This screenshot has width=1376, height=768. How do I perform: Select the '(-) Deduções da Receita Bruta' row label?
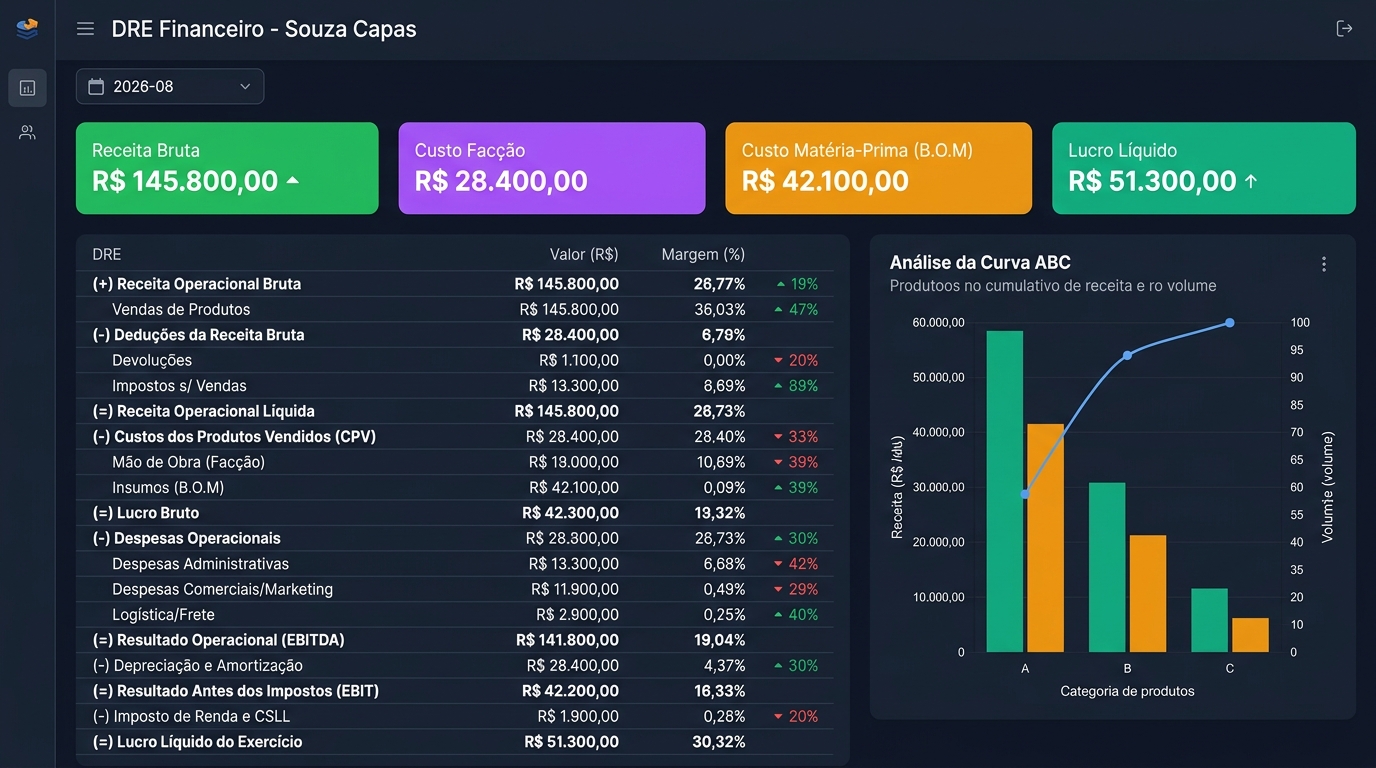coord(198,335)
